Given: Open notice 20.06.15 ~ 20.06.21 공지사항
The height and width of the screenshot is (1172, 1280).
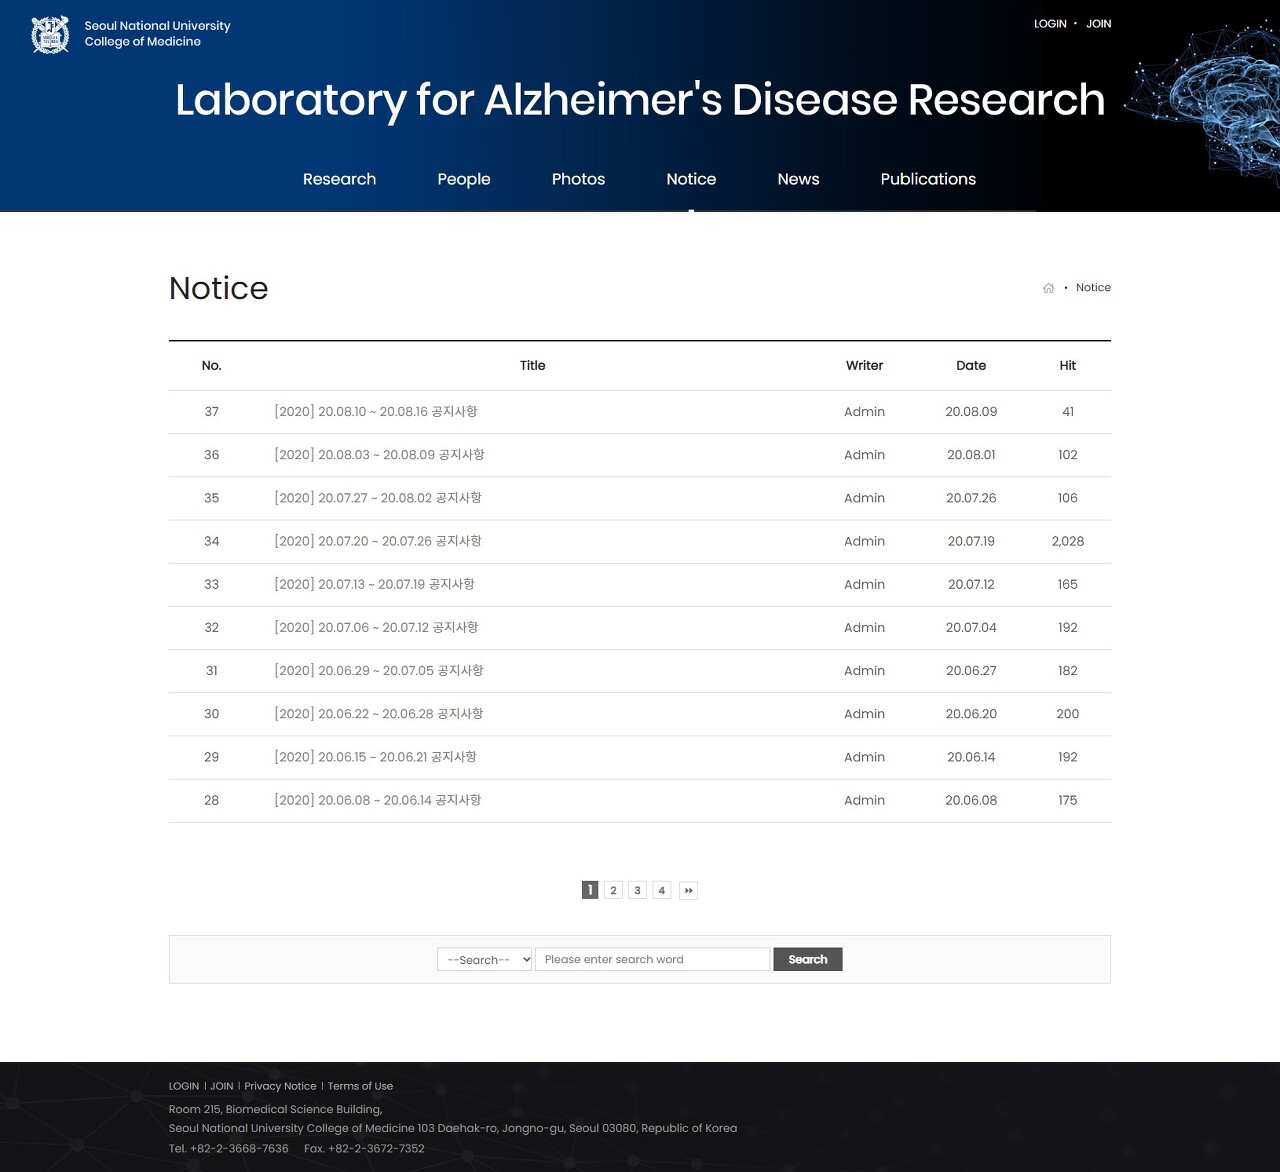Looking at the screenshot, I should [x=375, y=757].
